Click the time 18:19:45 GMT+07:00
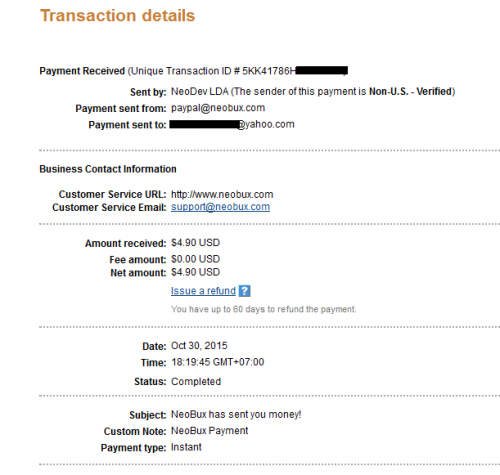The height and width of the screenshot is (475, 500). click(217, 362)
